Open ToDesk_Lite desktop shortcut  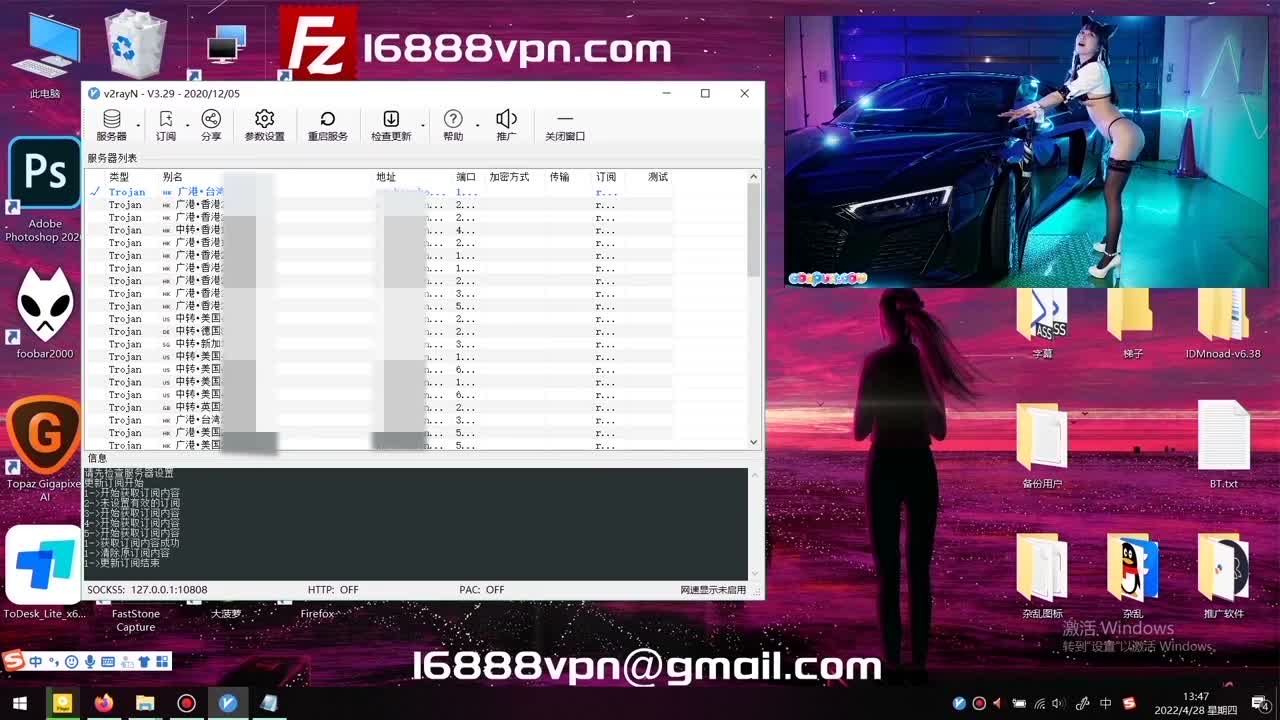tap(45, 572)
